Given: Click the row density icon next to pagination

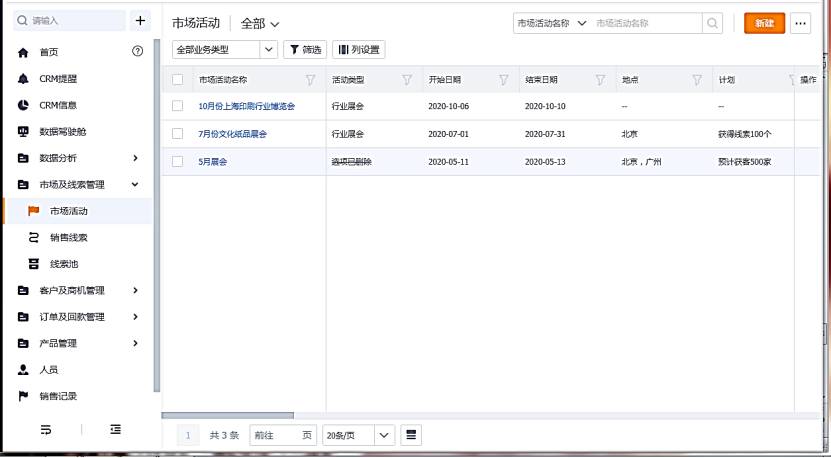Looking at the screenshot, I should coord(411,435).
